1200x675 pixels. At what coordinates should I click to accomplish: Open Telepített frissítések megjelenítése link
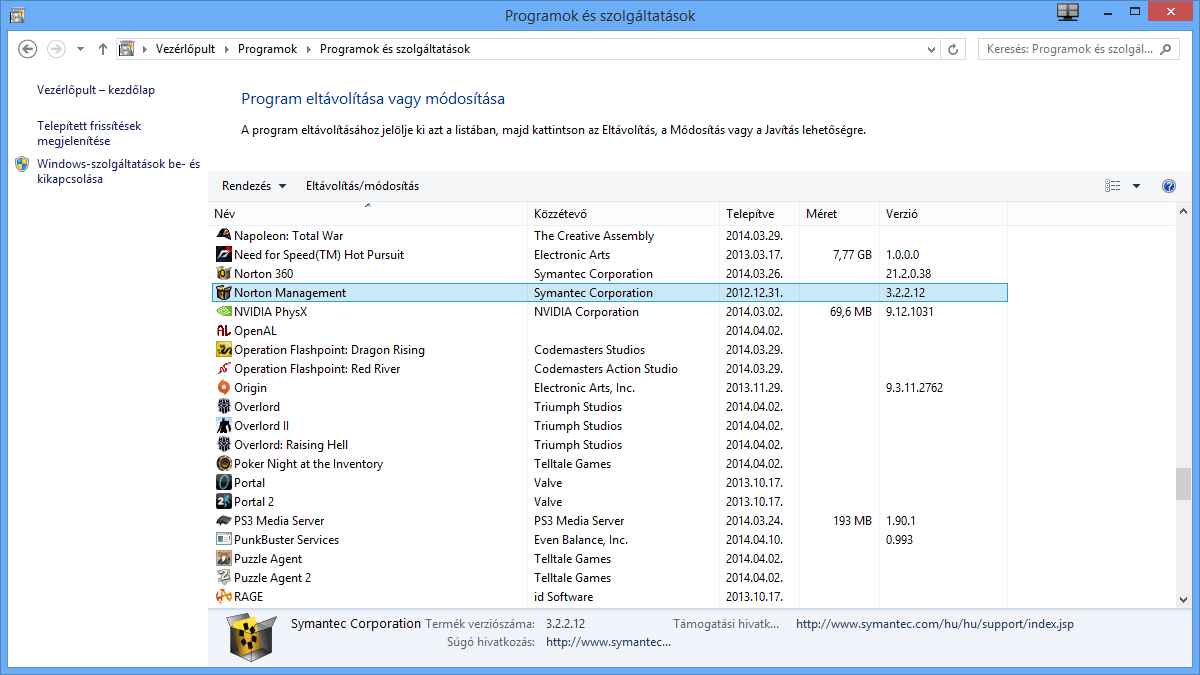pos(89,133)
